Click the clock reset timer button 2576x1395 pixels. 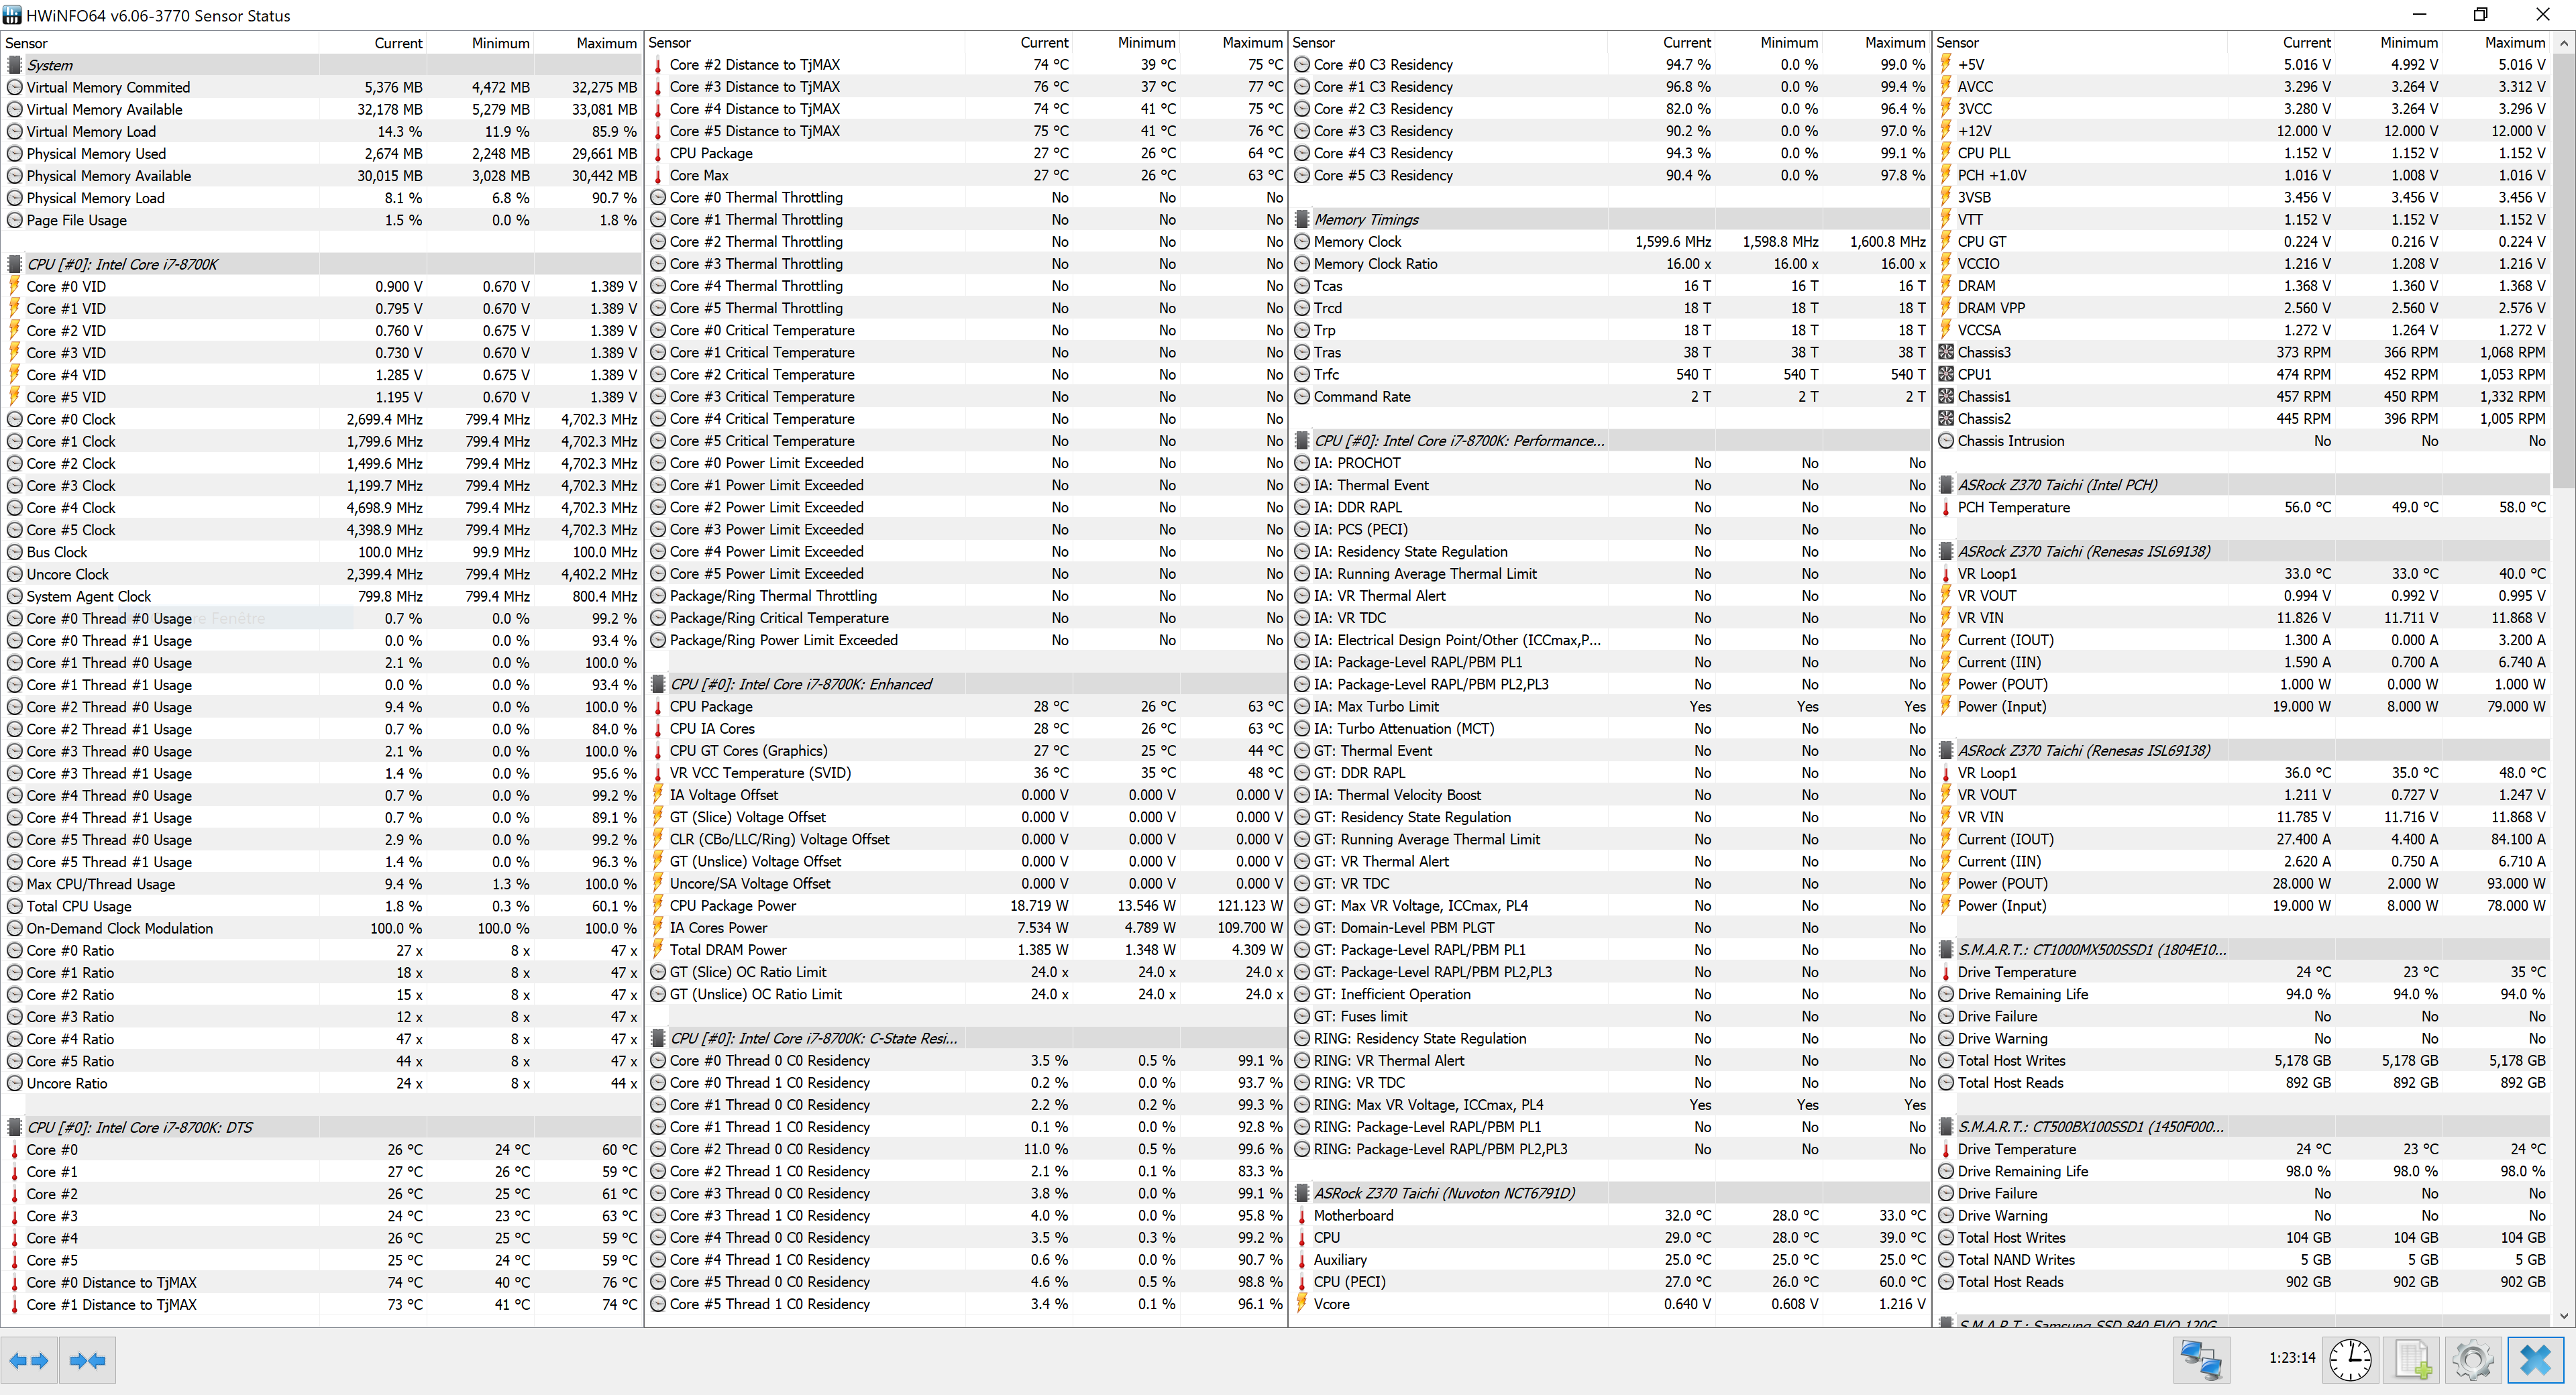point(2350,1360)
